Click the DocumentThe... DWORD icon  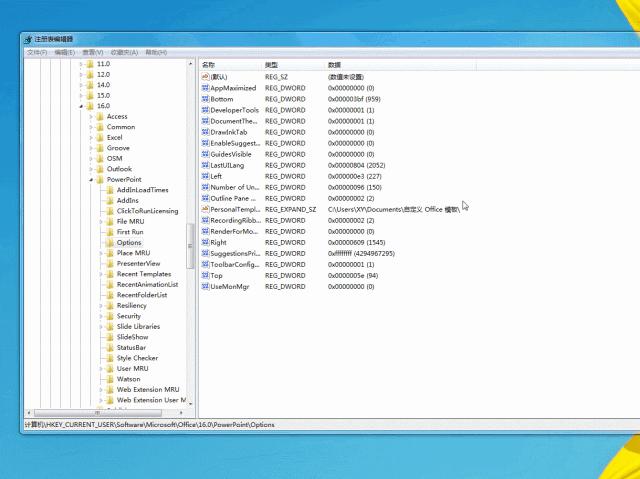pyautogui.click(x=205, y=121)
